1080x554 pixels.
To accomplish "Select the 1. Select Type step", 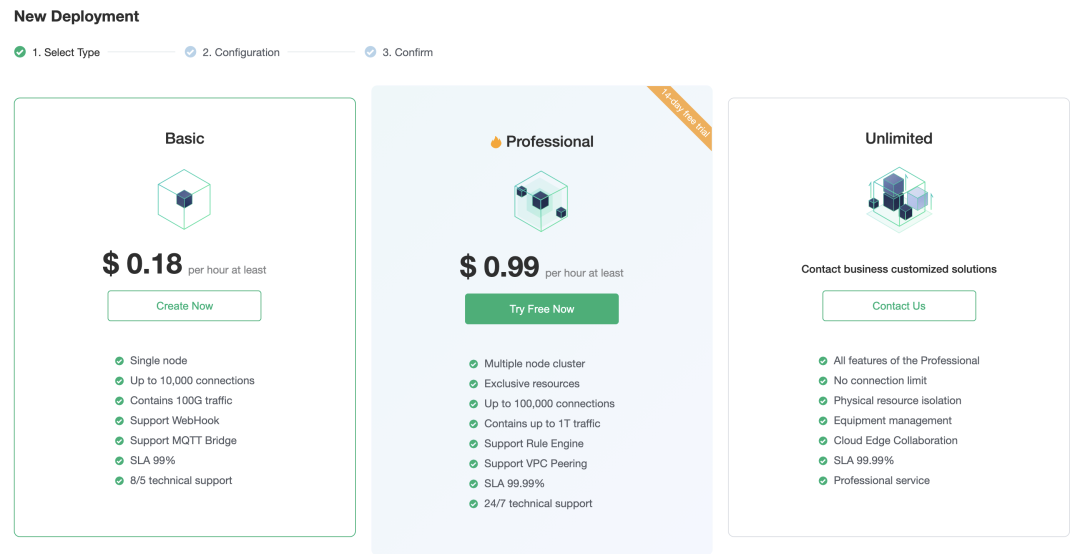I will 66,52.
